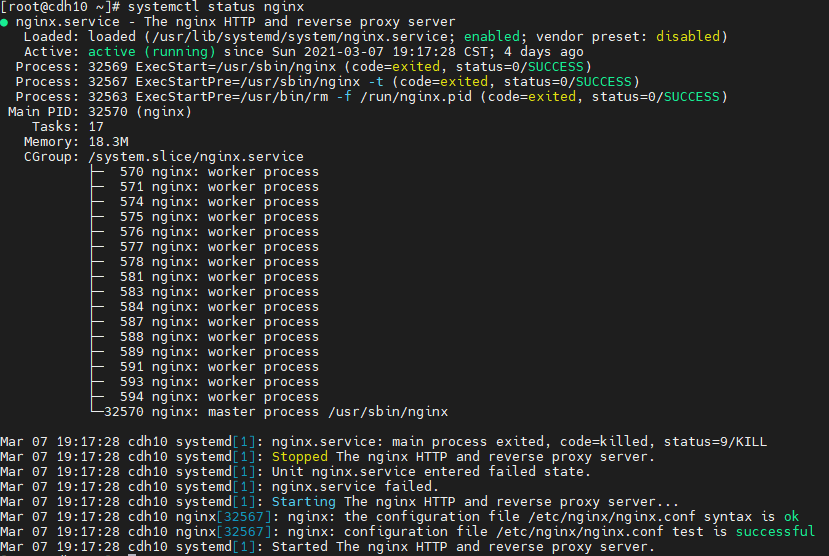The image size is (829, 556).
Task: Click worker process row 588
Action: (x=205, y=337)
